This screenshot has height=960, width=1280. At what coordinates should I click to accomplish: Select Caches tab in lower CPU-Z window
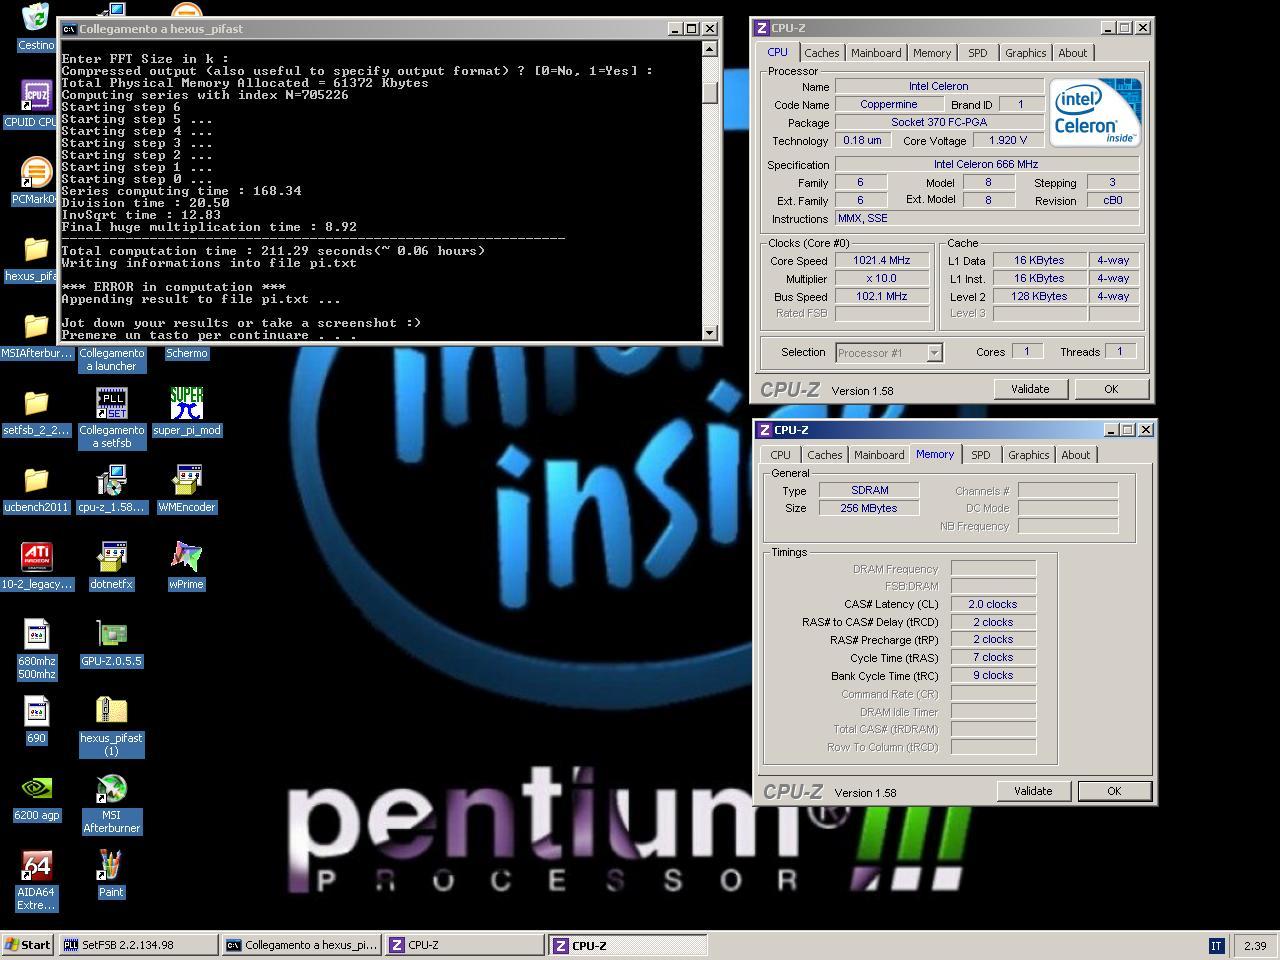point(825,455)
